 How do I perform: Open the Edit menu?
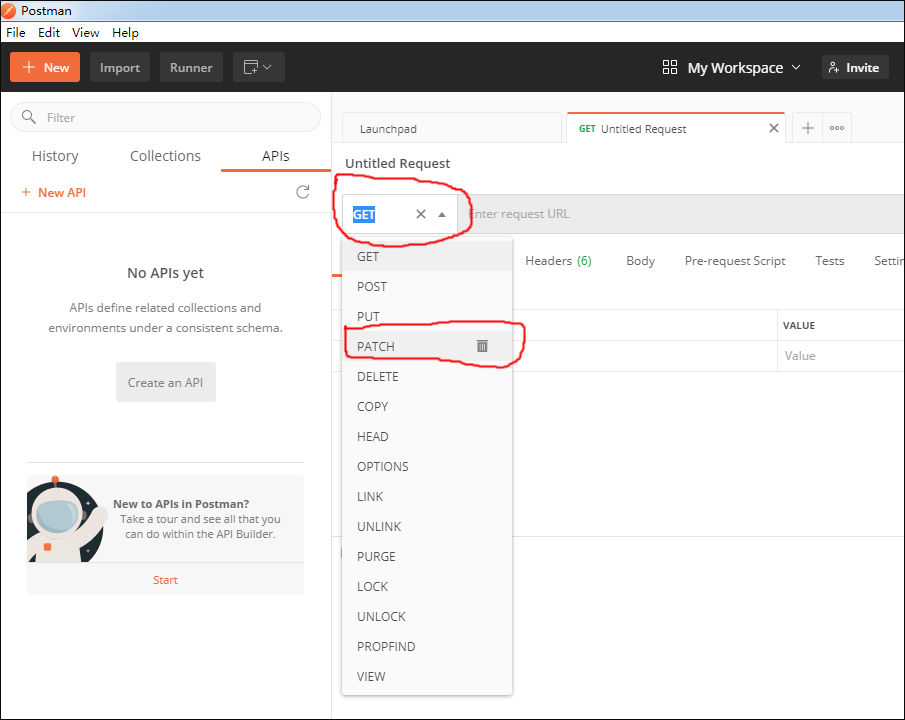click(49, 32)
